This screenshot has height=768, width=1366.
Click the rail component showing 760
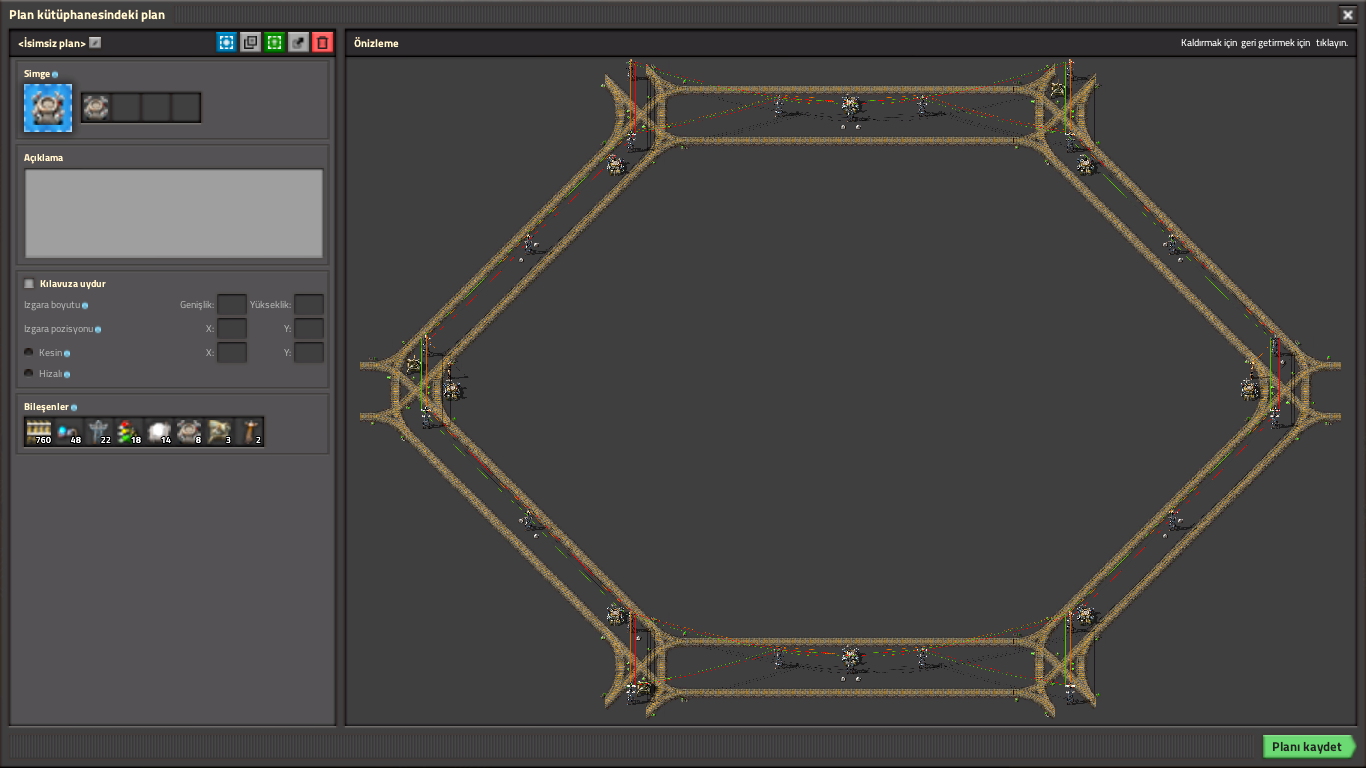click(x=39, y=431)
